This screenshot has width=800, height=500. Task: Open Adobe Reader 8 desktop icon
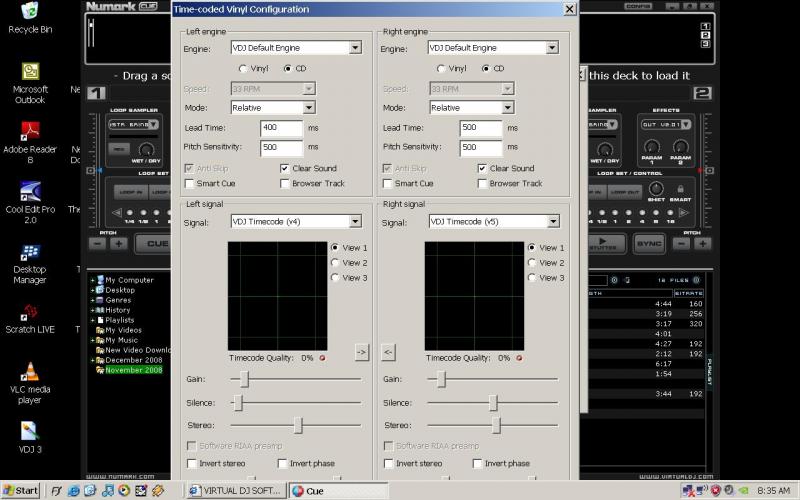(x=30, y=143)
